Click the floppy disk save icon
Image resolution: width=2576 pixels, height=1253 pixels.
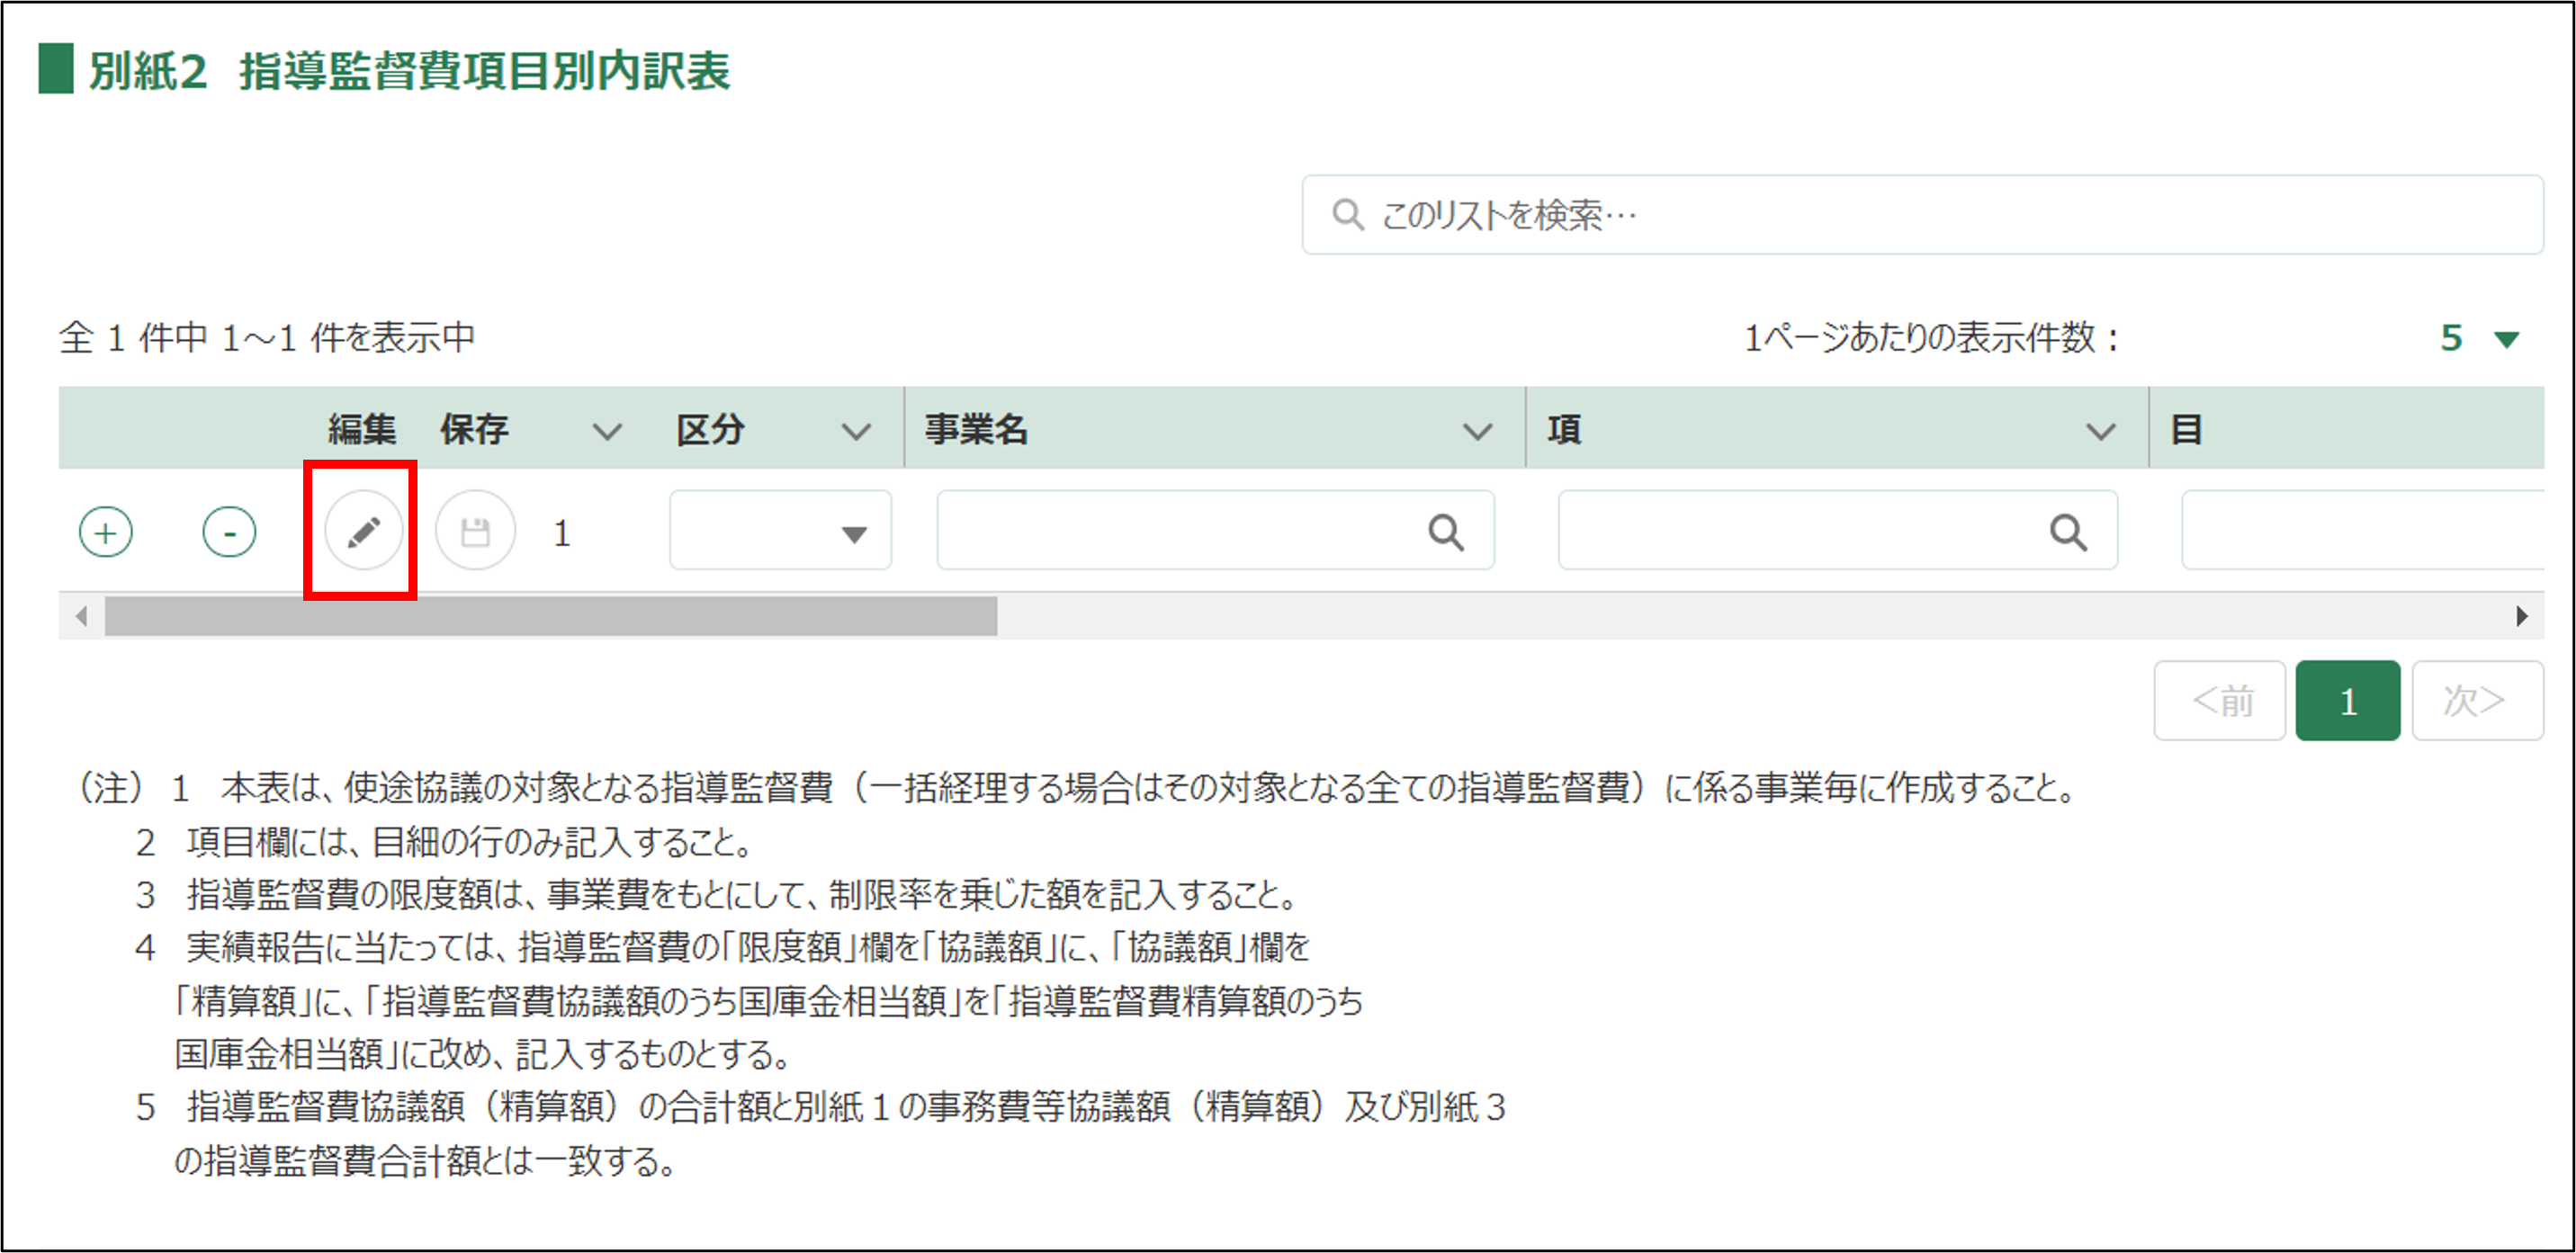click(x=475, y=531)
